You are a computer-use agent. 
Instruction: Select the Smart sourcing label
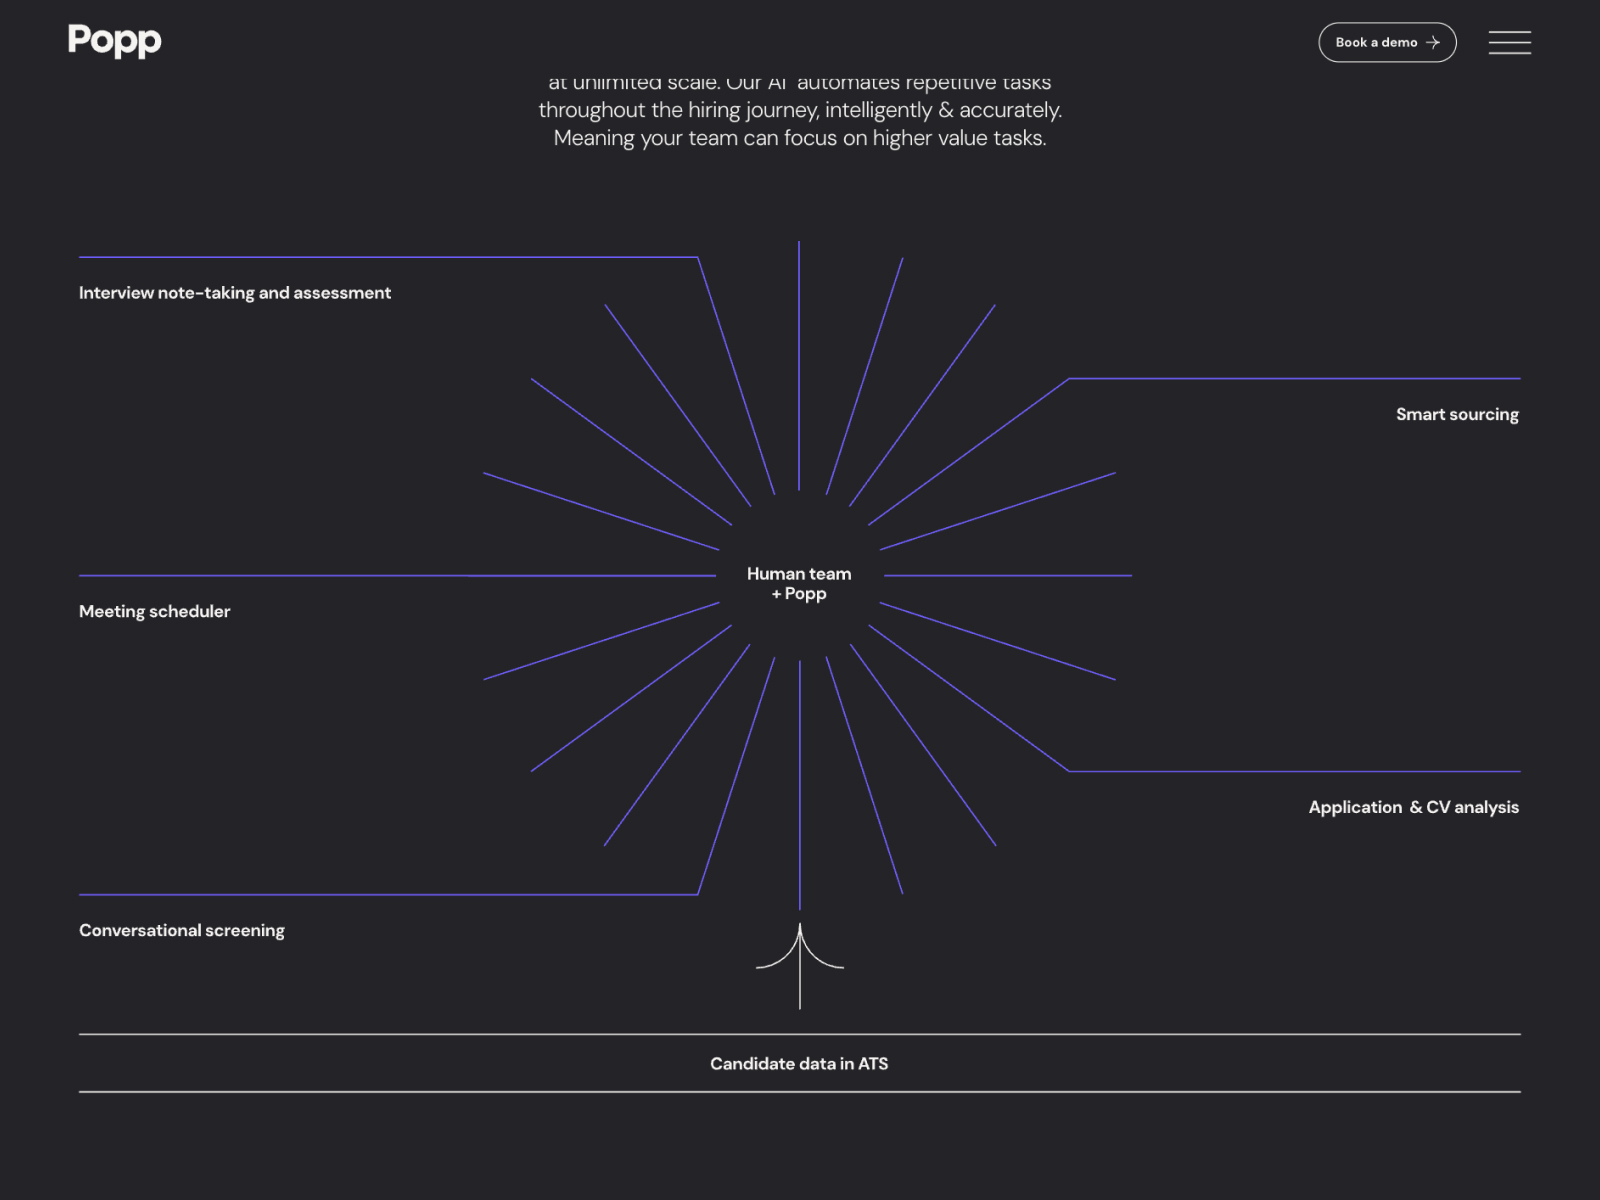tap(1457, 414)
